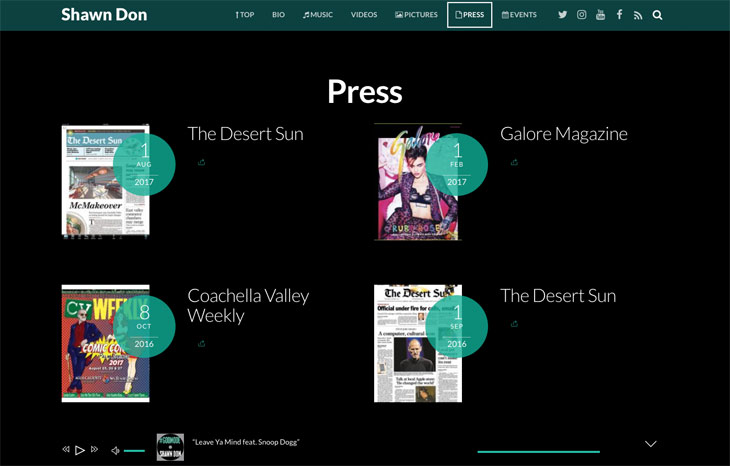This screenshot has height=466, width=730.
Task: Open the September 2016 The Desert Sun headline
Action: pyautogui.click(x=558, y=296)
